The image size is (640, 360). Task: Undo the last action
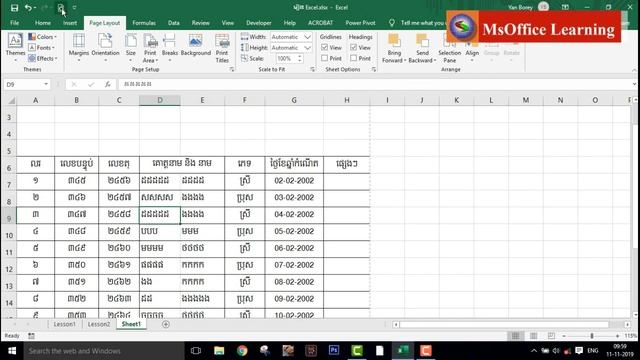point(28,7)
